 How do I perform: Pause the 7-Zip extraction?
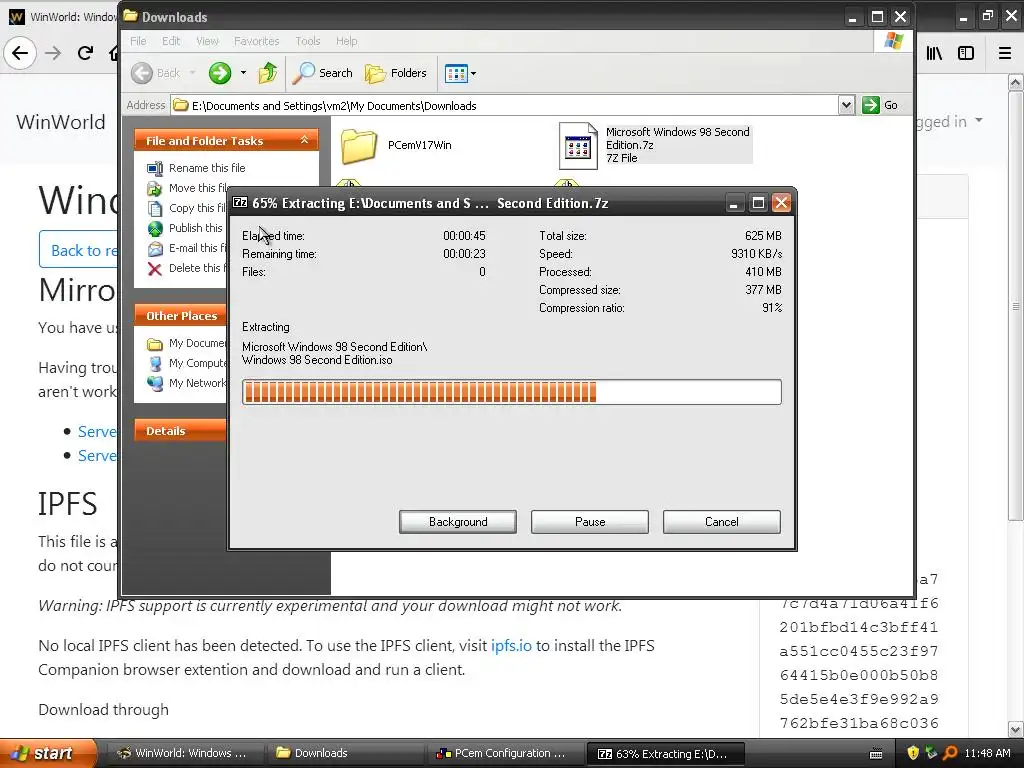point(590,522)
